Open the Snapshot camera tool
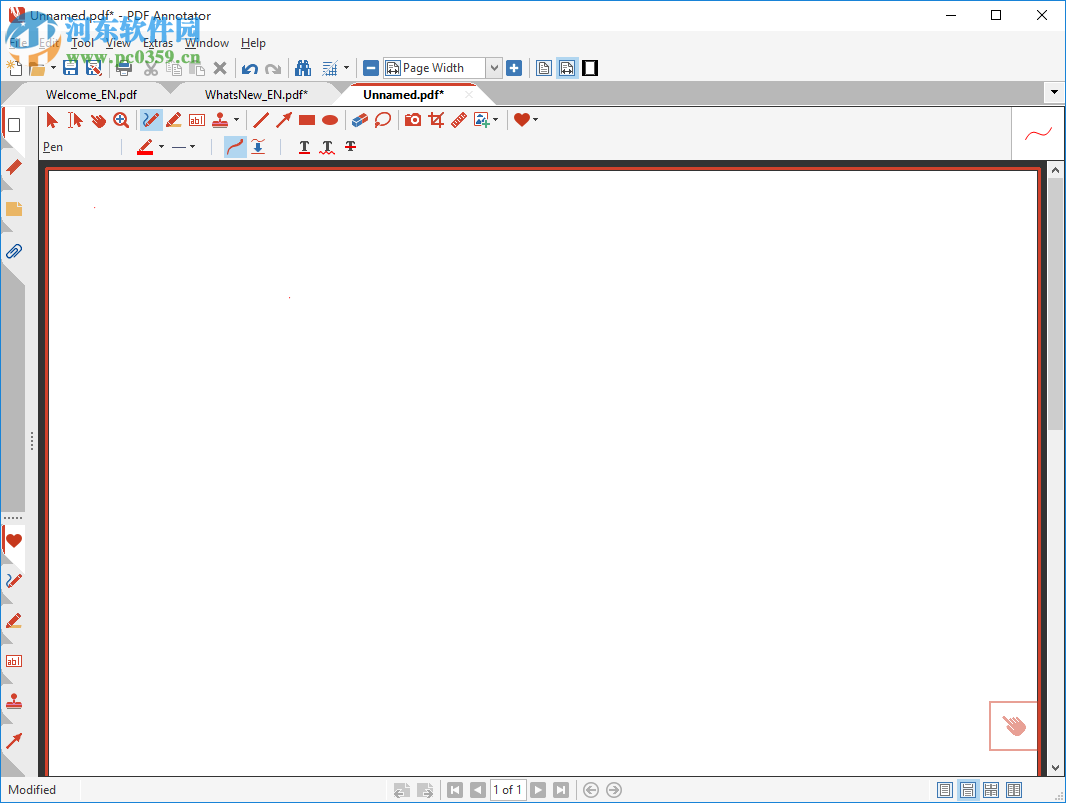This screenshot has width=1066, height=803. click(x=412, y=119)
